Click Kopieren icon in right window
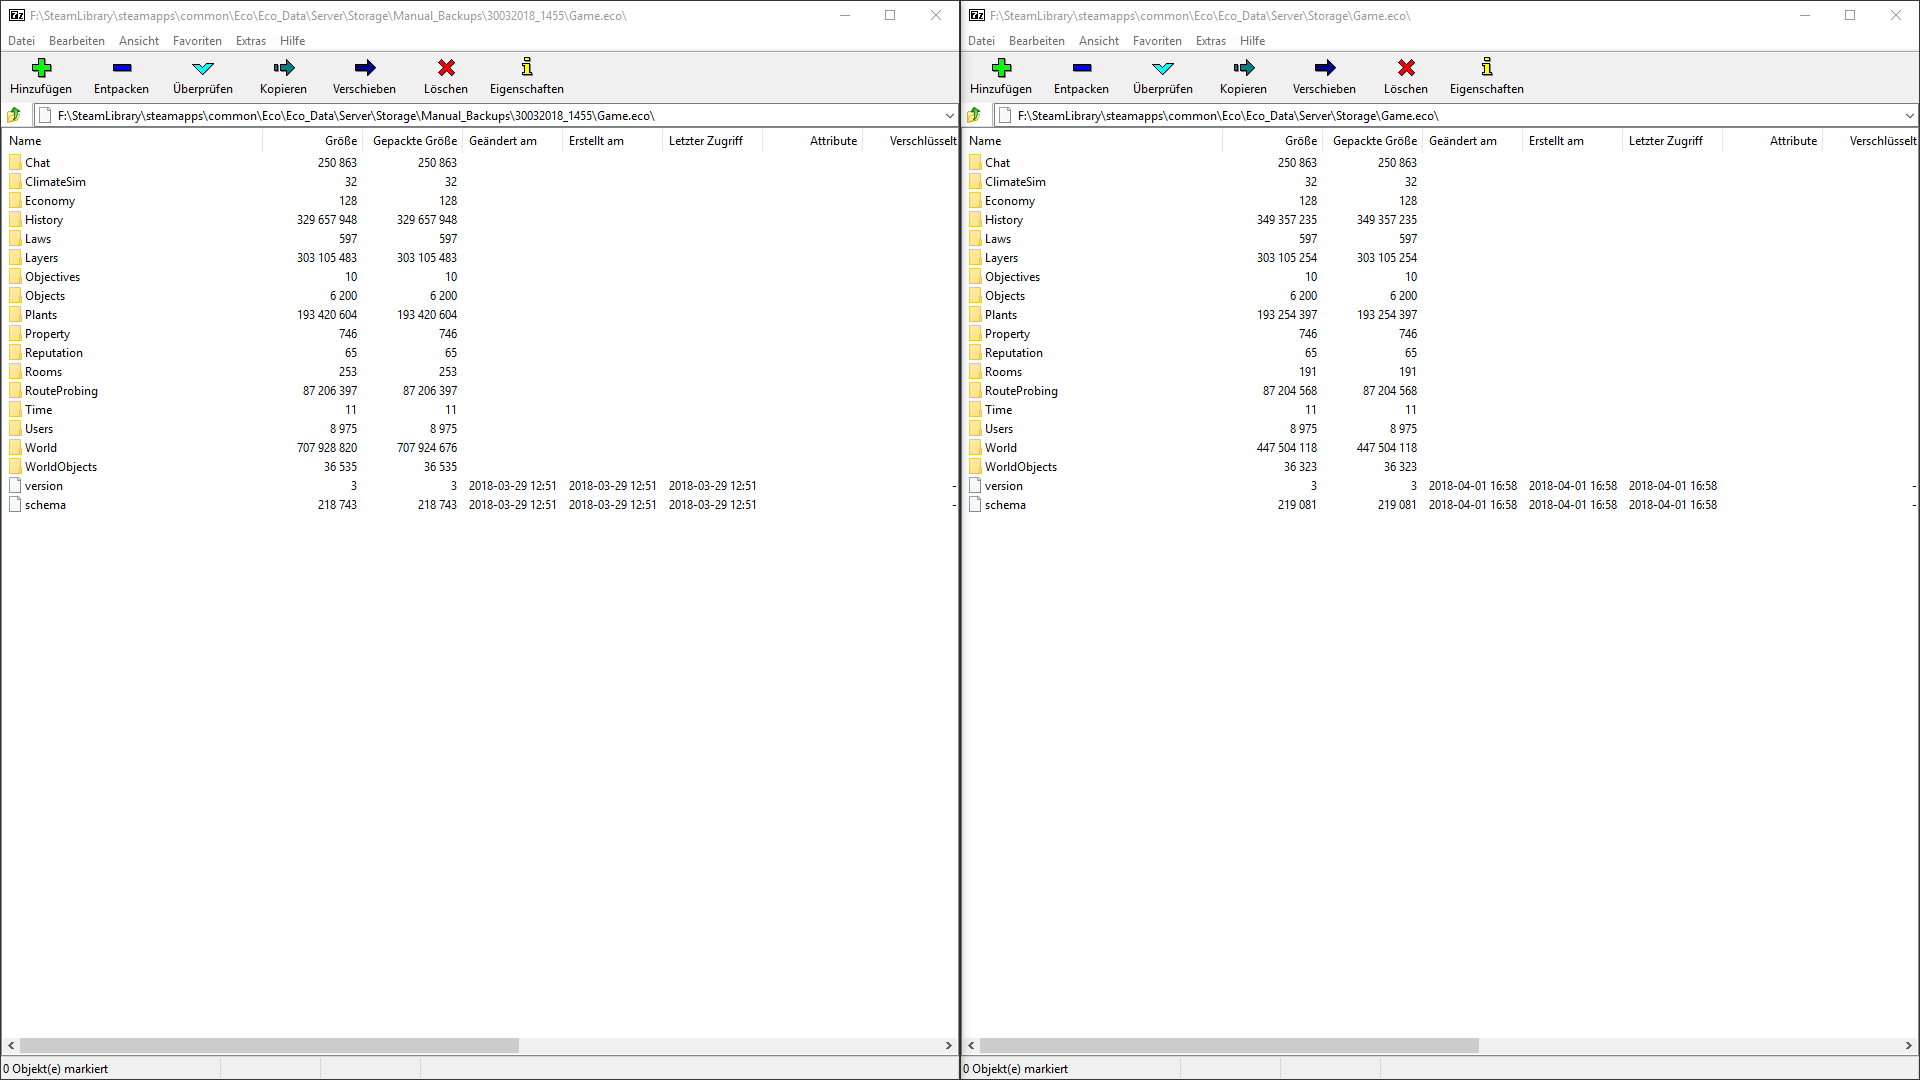The height and width of the screenshot is (1080, 1920). pos(1243,68)
